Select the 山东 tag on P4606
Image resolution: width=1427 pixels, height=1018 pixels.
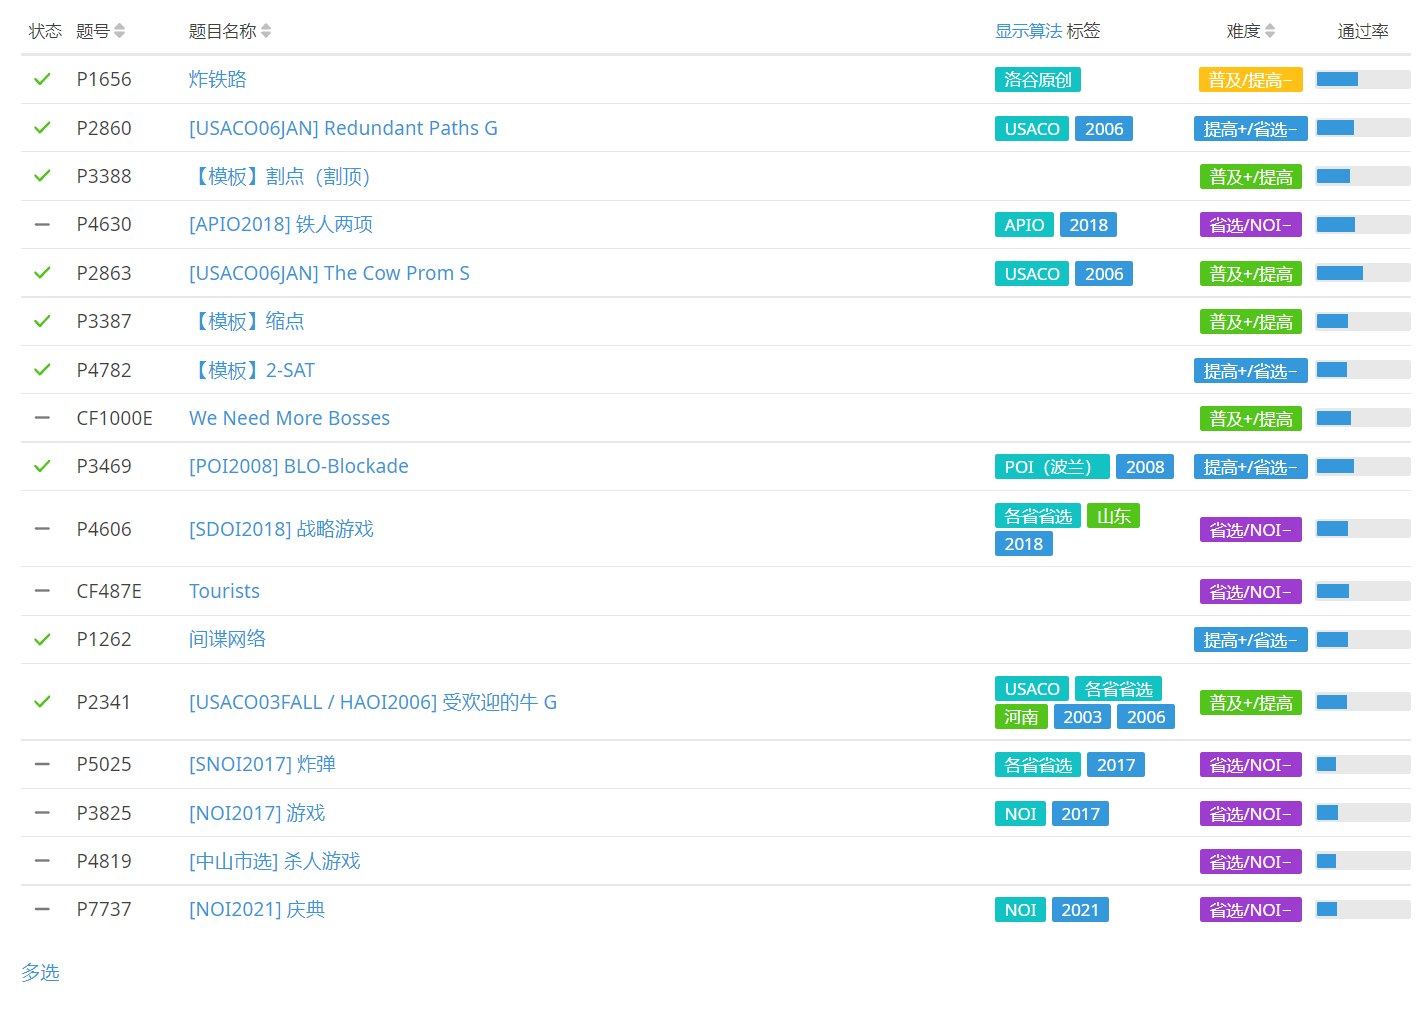1113,516
